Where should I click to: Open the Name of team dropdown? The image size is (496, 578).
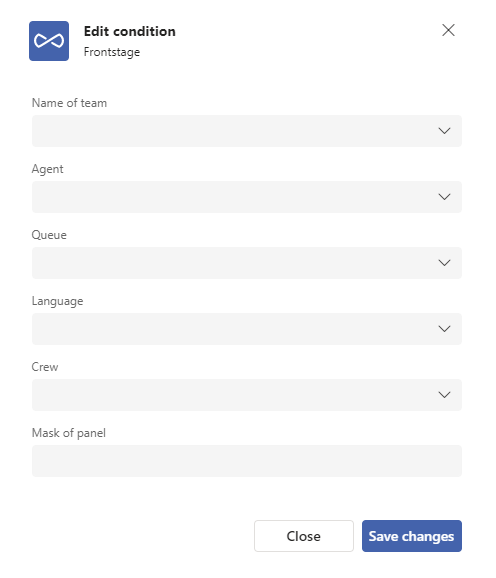pos(247,131)
